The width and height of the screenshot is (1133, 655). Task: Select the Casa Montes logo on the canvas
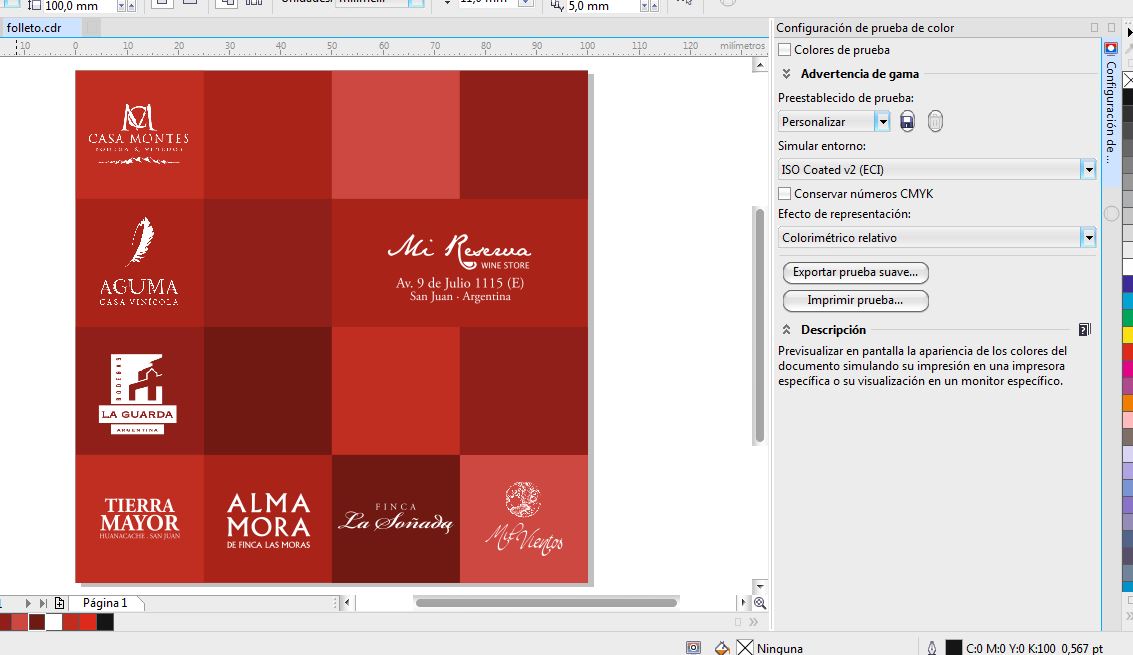[139, 134]
